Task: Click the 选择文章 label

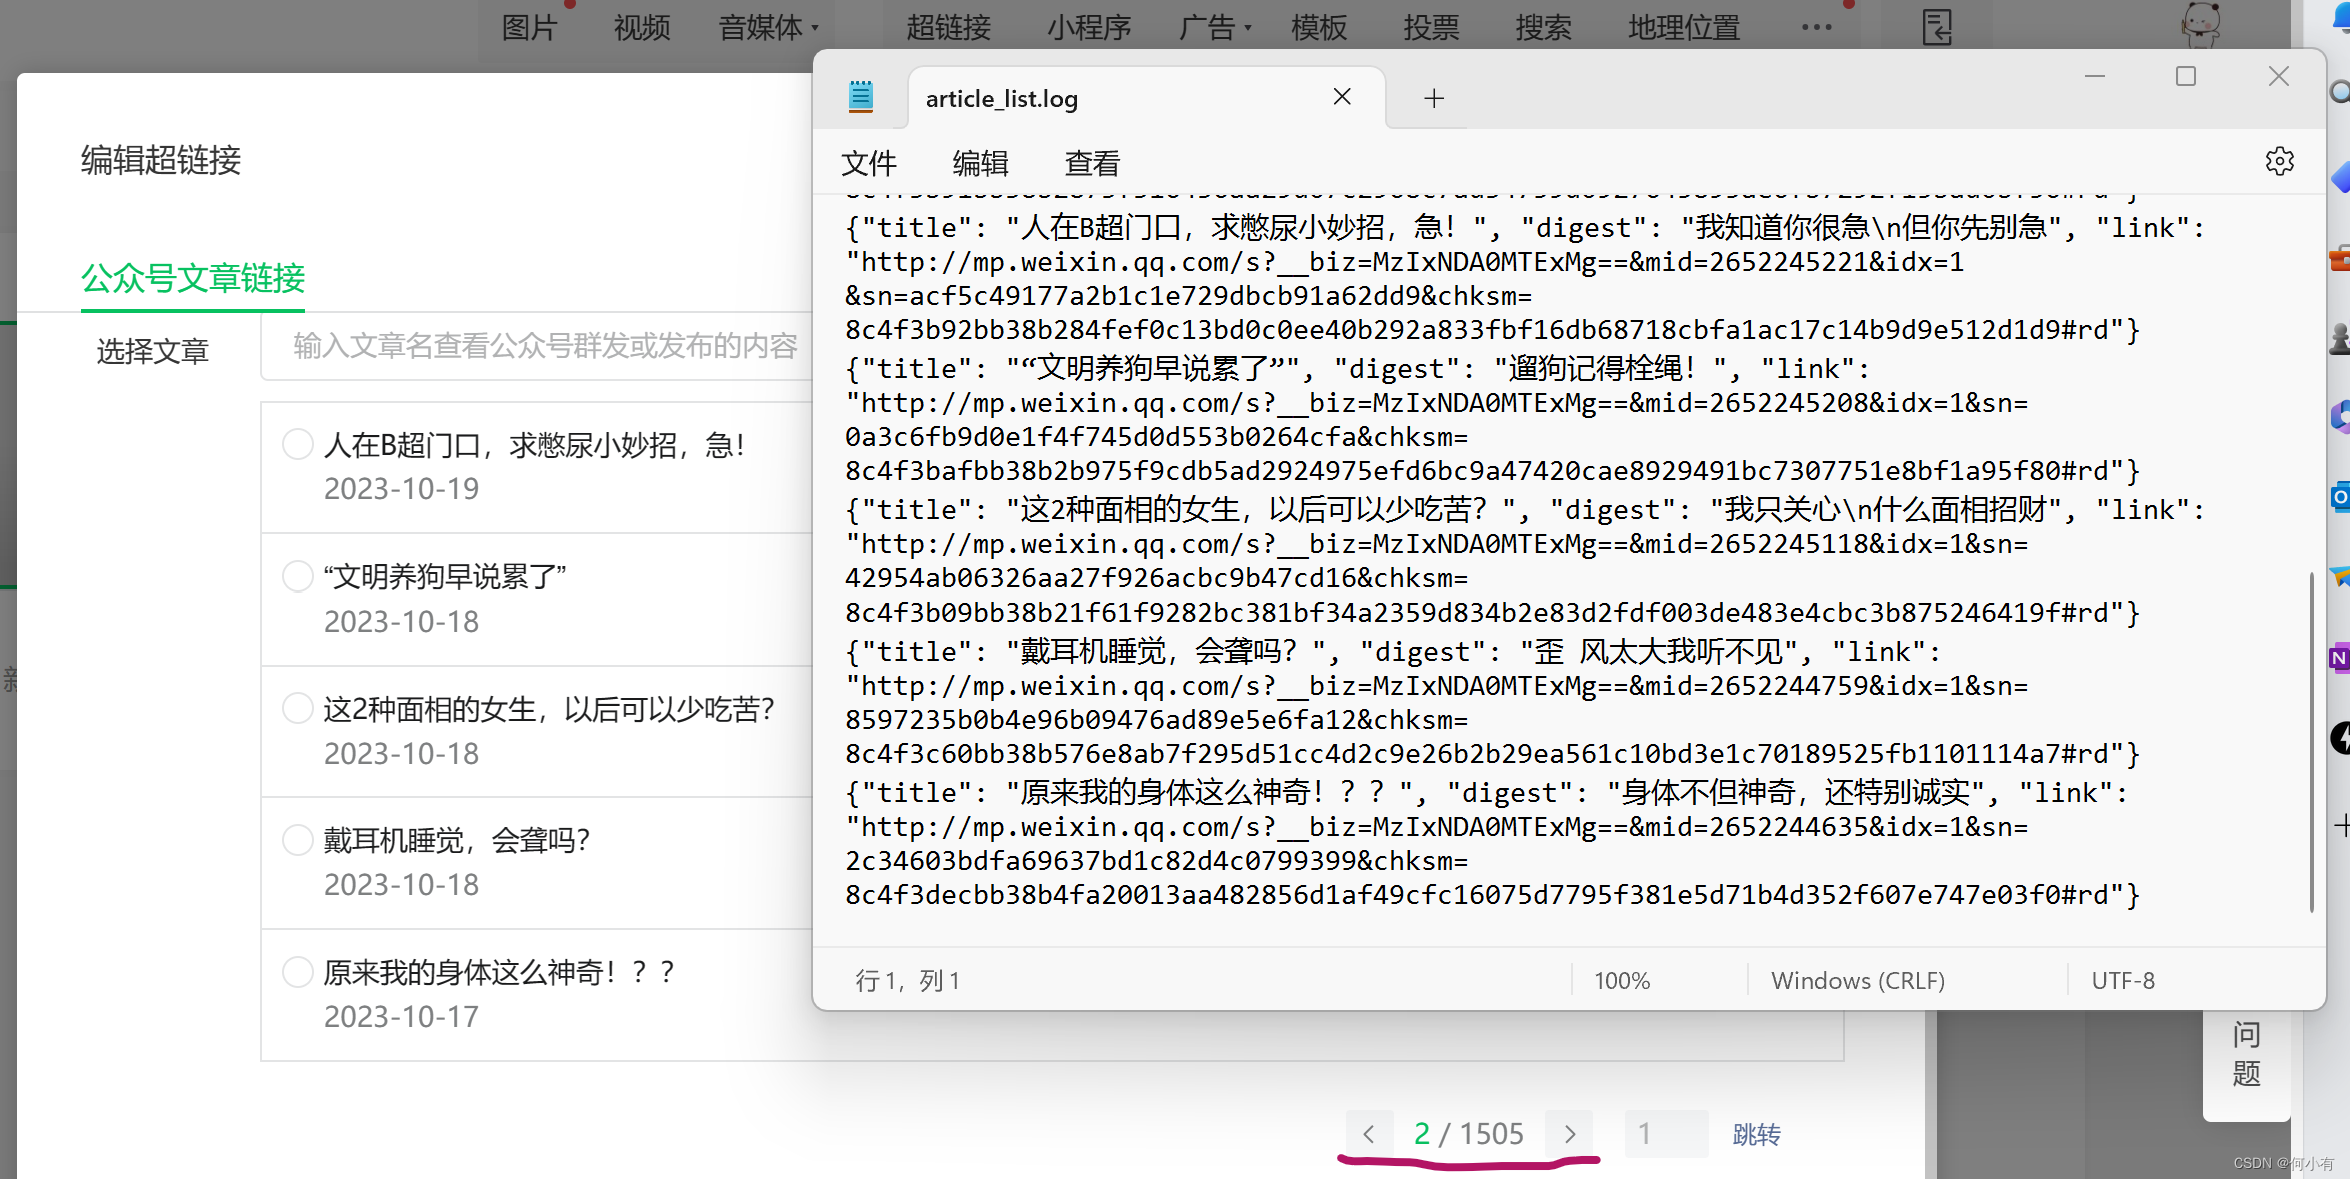Action: 152,351
